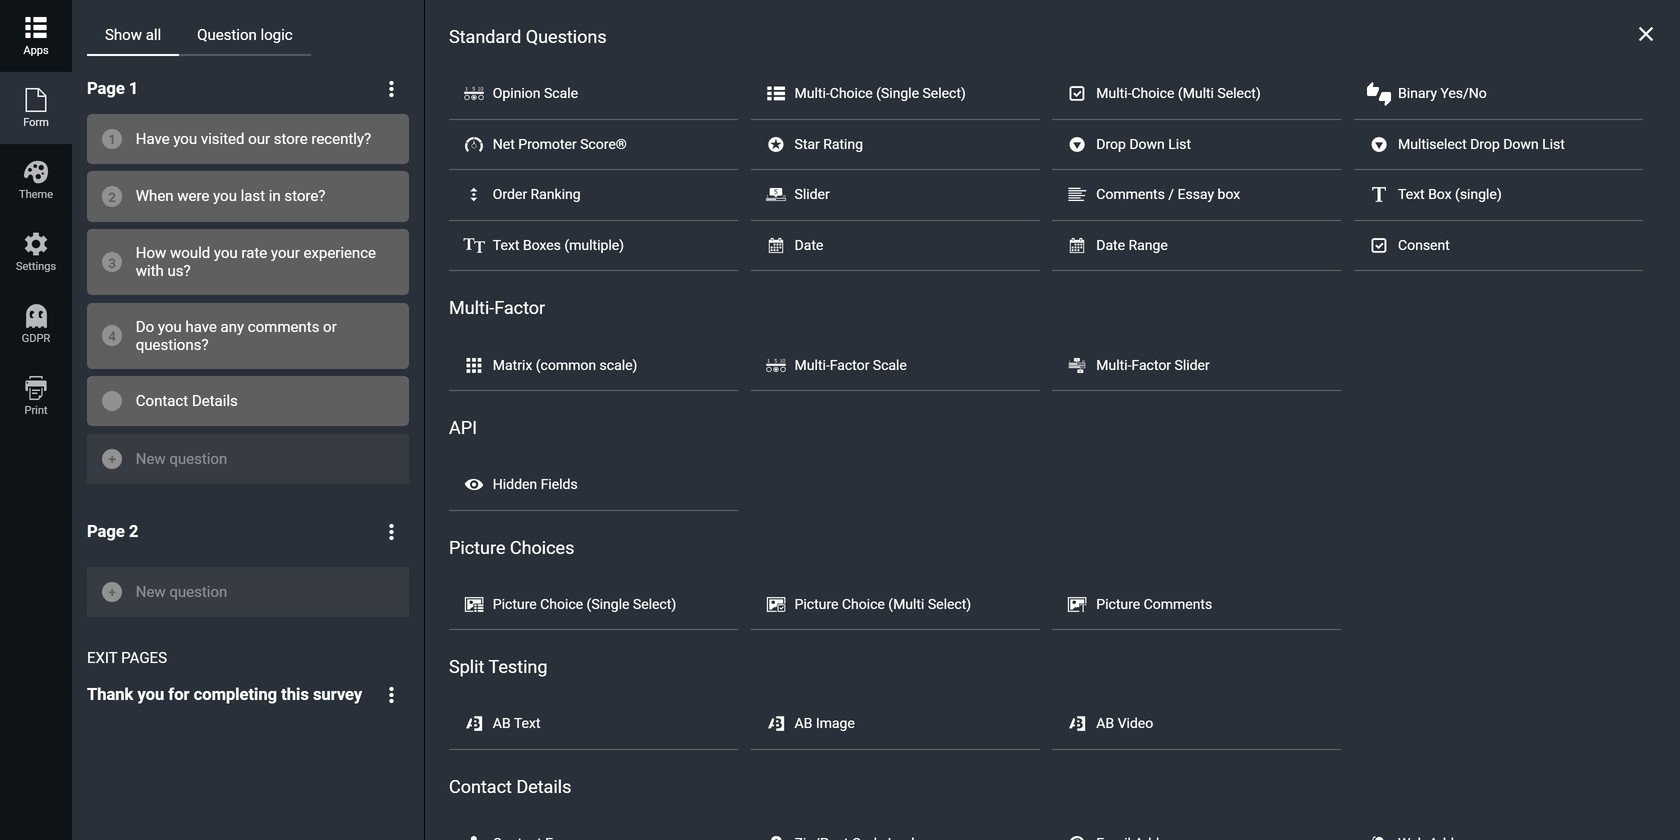The width and height of the screenshot is (1680, 840).
Task: Switch to Question logic tab
Action: tap(244, 35)
